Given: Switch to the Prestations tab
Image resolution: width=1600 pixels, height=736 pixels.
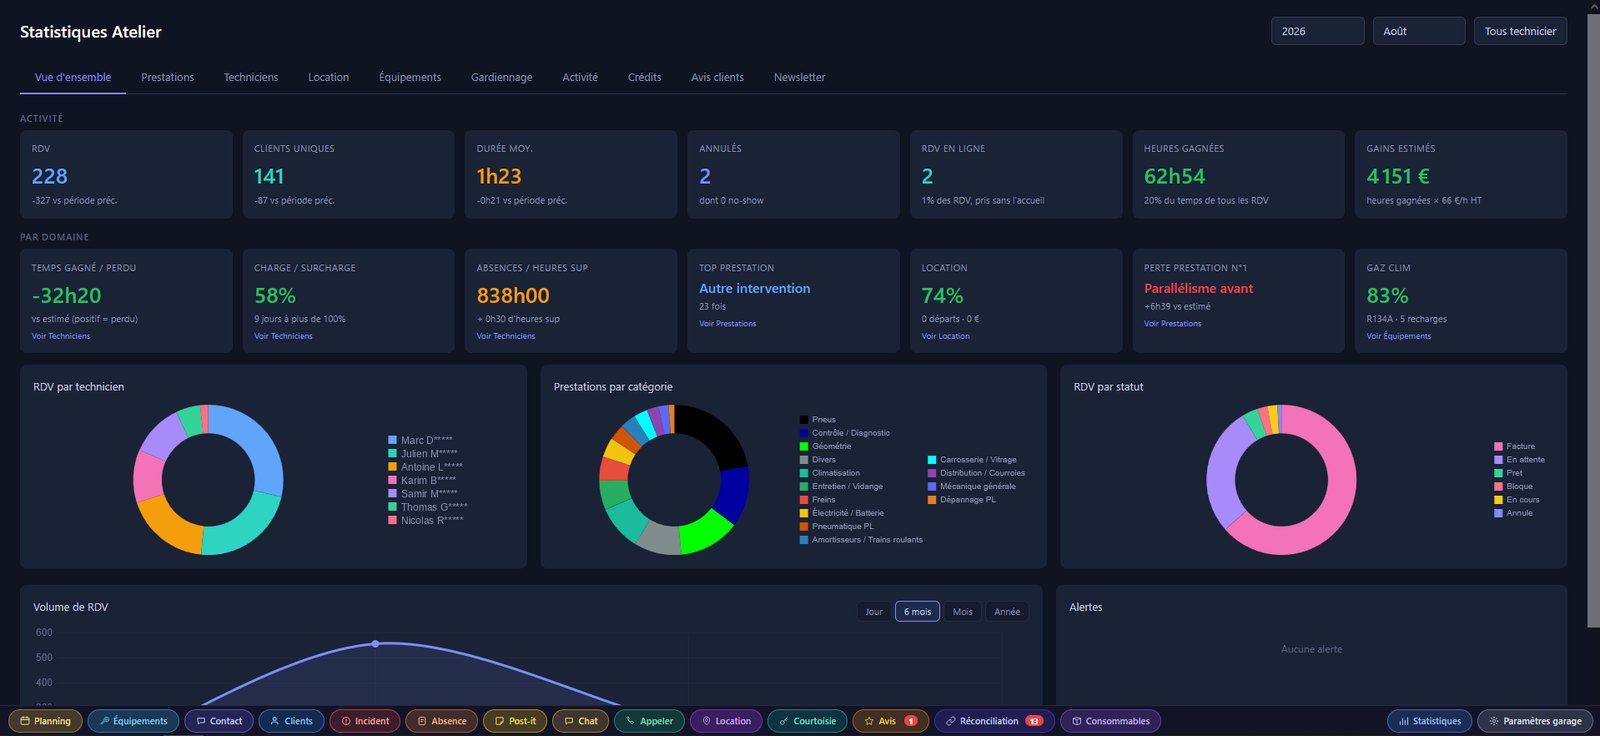Looking at the screenshot, I should click(x=167, y=77).
